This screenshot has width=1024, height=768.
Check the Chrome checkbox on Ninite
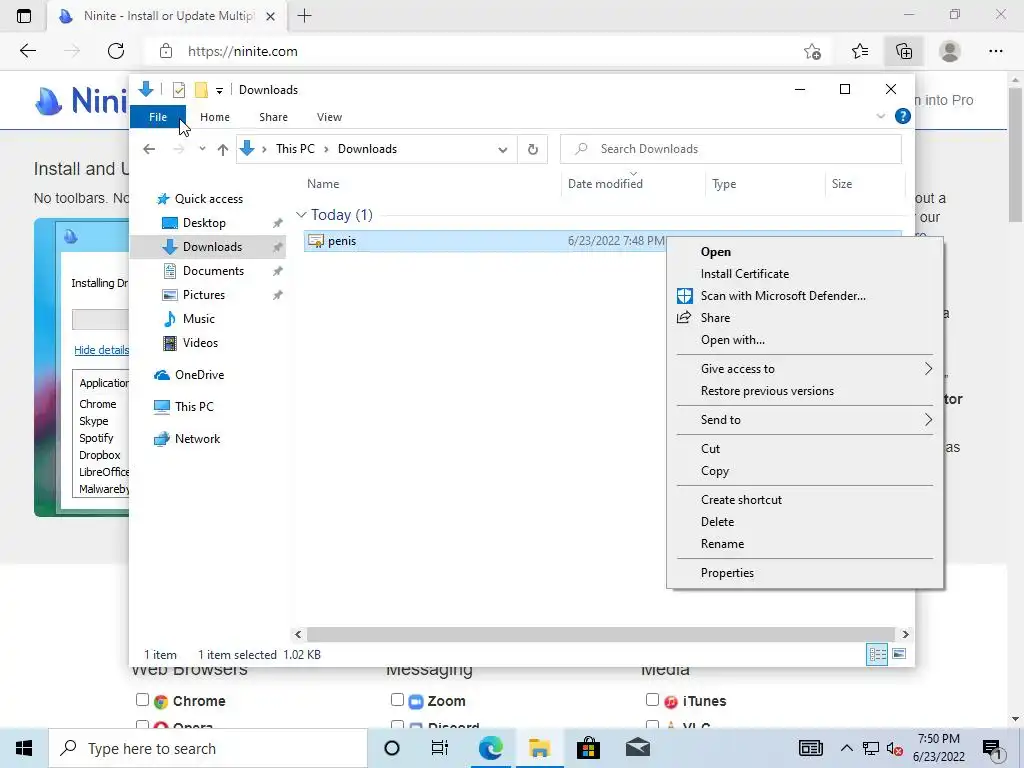(142, 700)
